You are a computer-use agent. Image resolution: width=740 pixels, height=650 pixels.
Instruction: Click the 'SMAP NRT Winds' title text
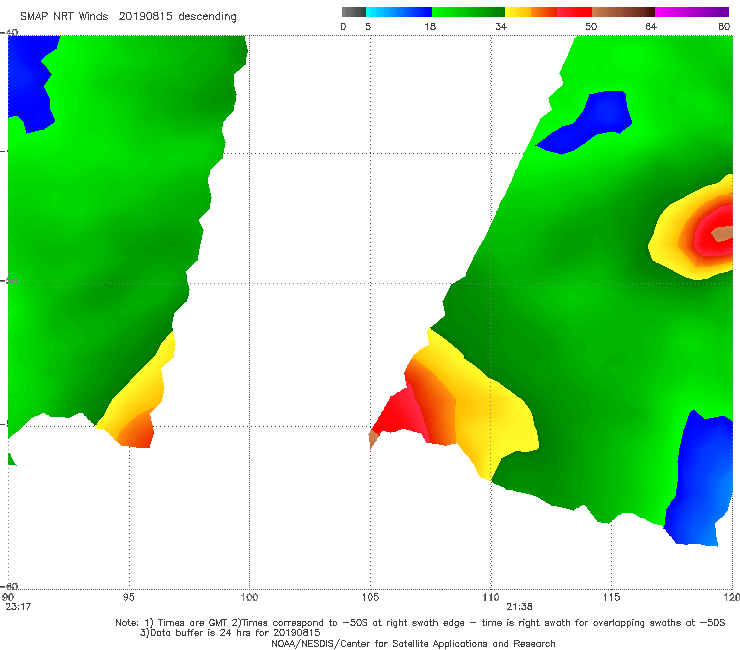coord(64,16)
